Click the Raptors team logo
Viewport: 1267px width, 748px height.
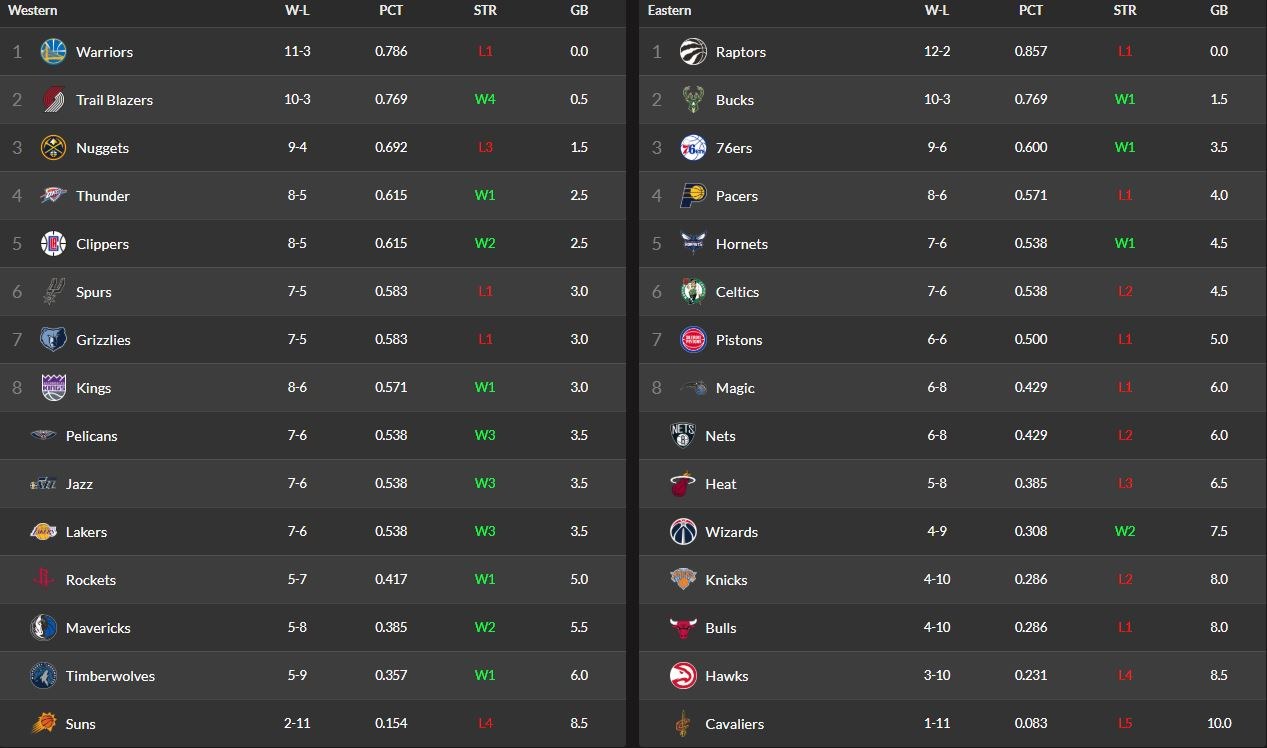coord(693,52)
